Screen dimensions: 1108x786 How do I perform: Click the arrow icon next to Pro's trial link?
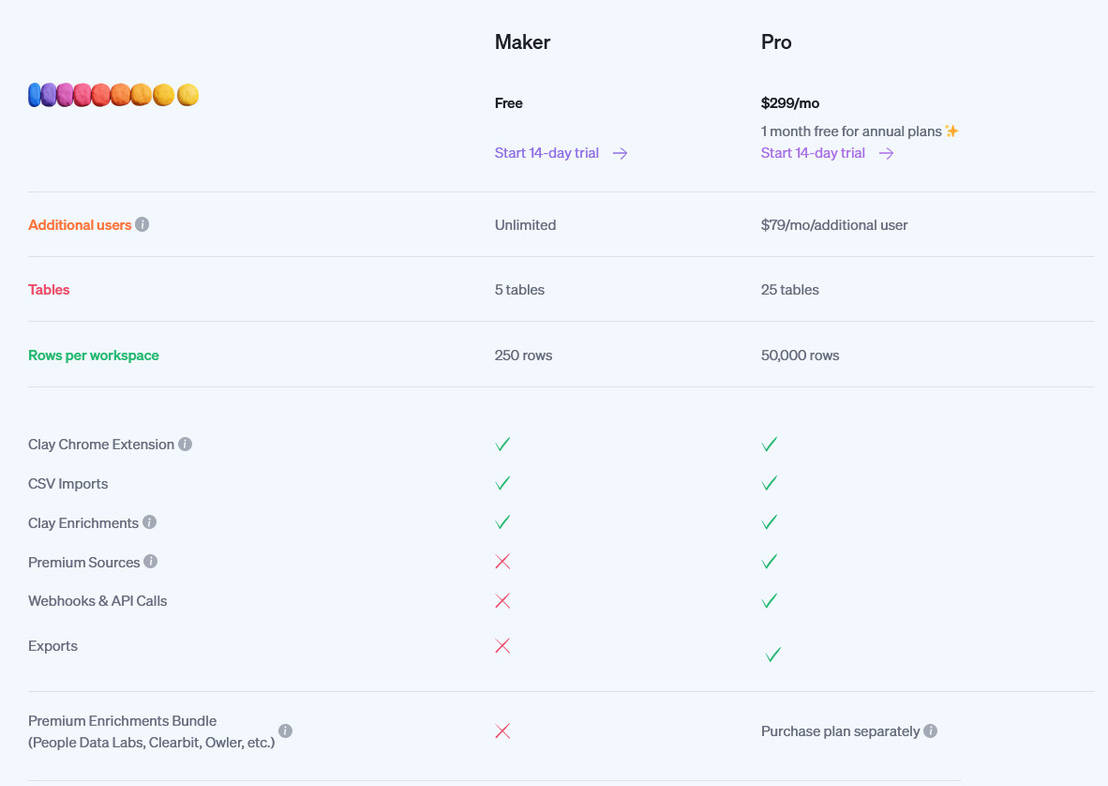[x=886, y=153]
